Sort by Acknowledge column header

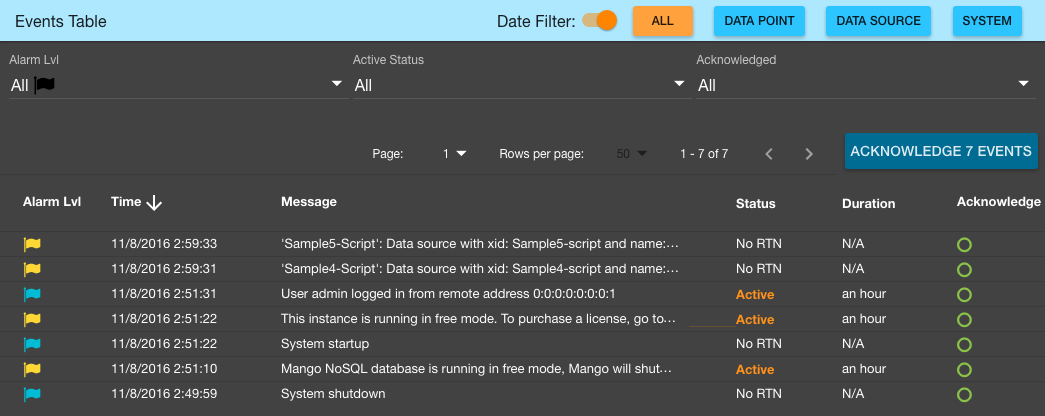pyautogui.click(x=998, y=201)
